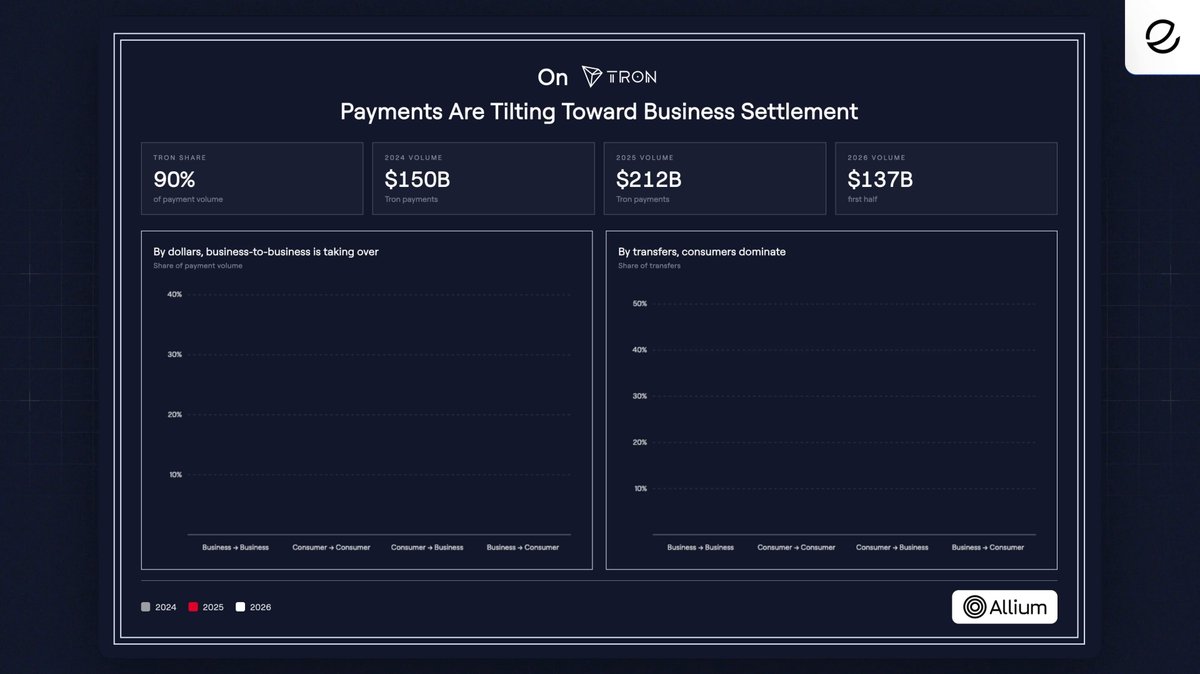Toggle the 2025 legend label
The image size is (1200, 674).
213,607
